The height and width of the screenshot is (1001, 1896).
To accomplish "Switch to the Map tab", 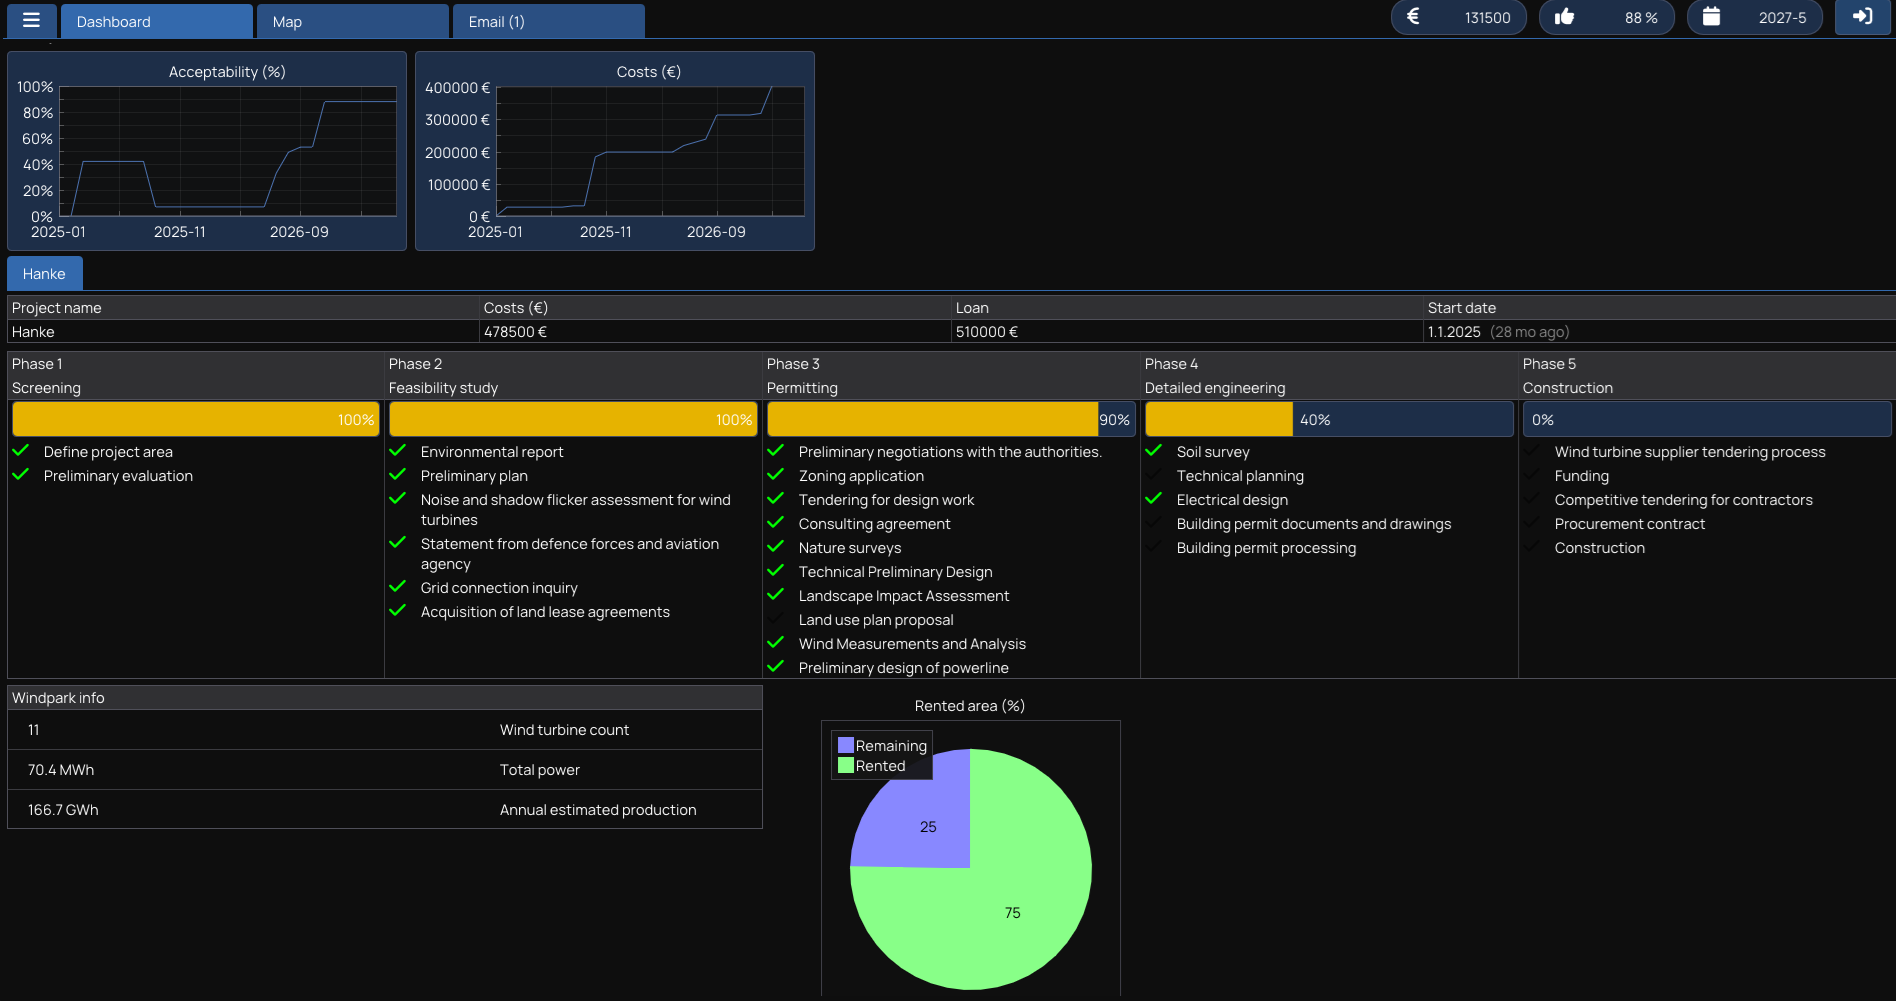I will [352, 21].
